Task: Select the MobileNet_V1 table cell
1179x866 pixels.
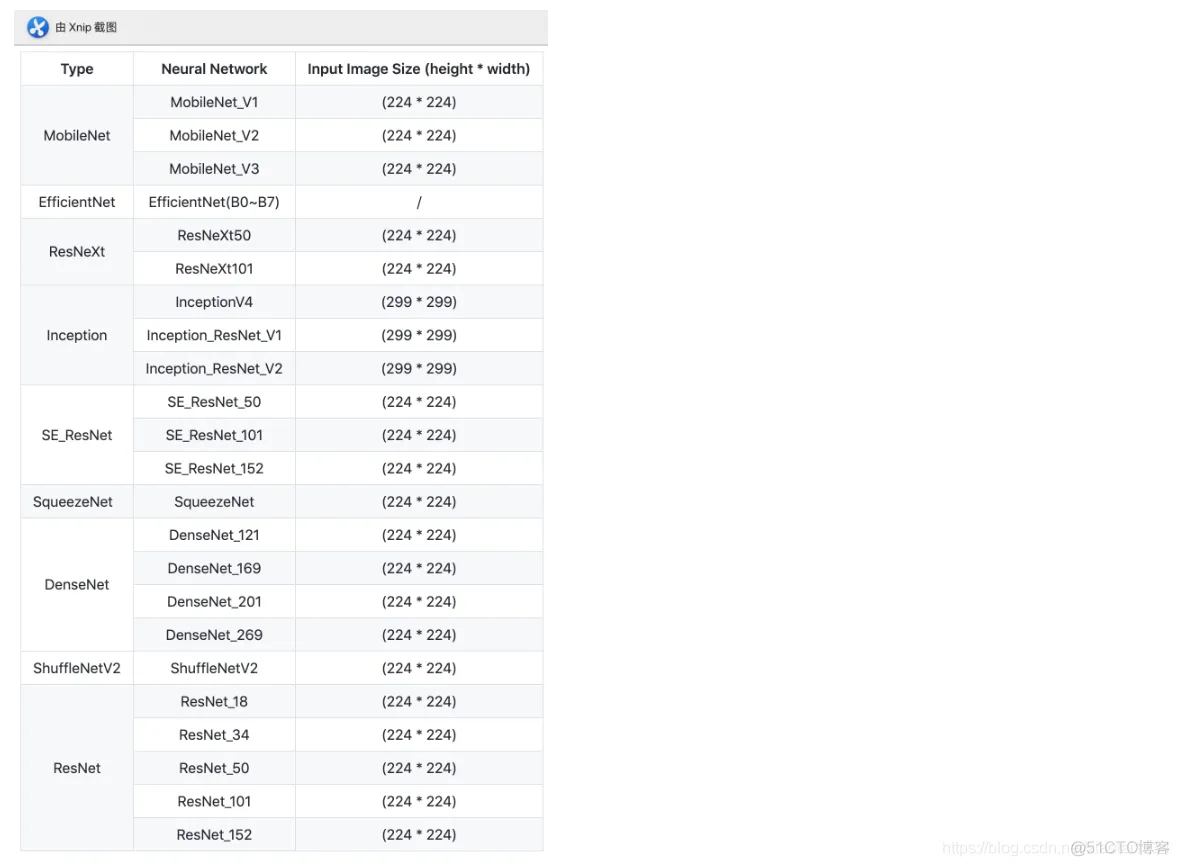Action: pos(214,102)
